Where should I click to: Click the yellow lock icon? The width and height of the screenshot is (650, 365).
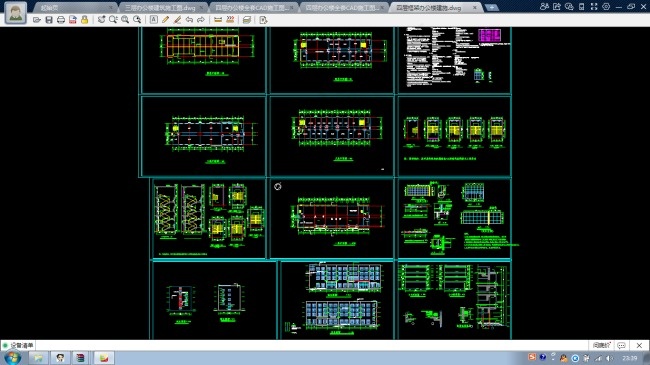point(85,20)
